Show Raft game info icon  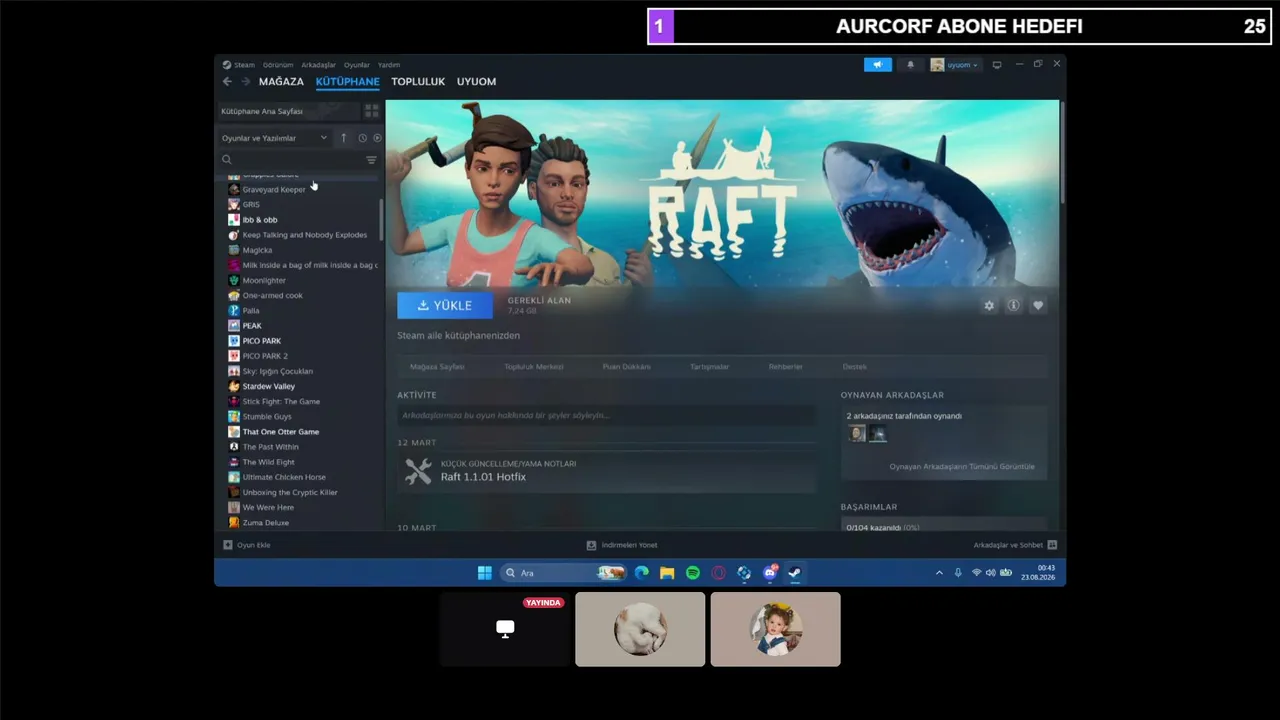(x=1013, y=305)
